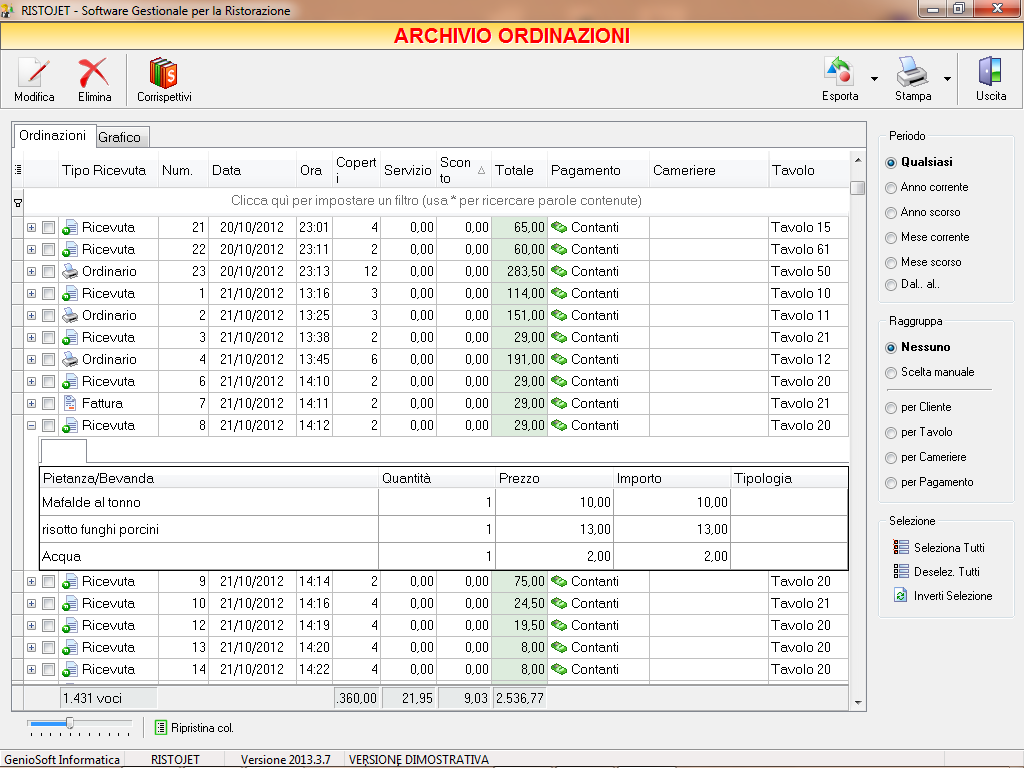
Task: Click the Cameriere column header
Action: 709,170
